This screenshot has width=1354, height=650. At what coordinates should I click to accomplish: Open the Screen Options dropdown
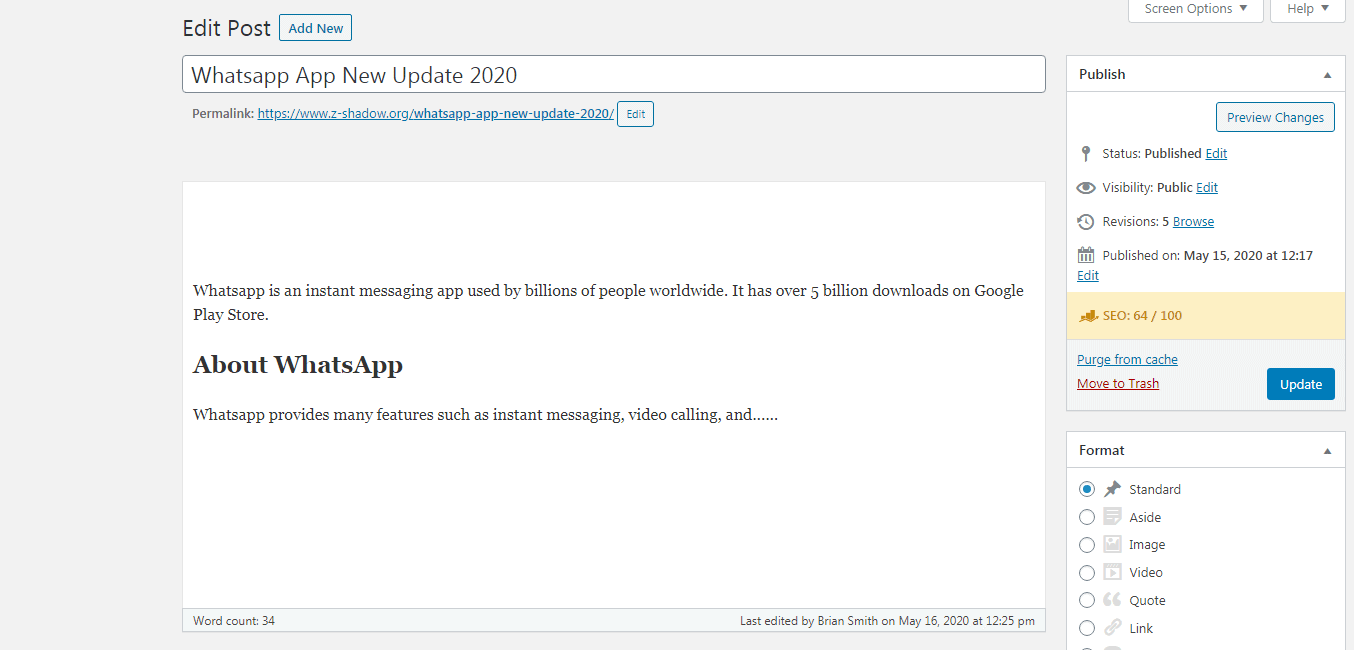1195,9
